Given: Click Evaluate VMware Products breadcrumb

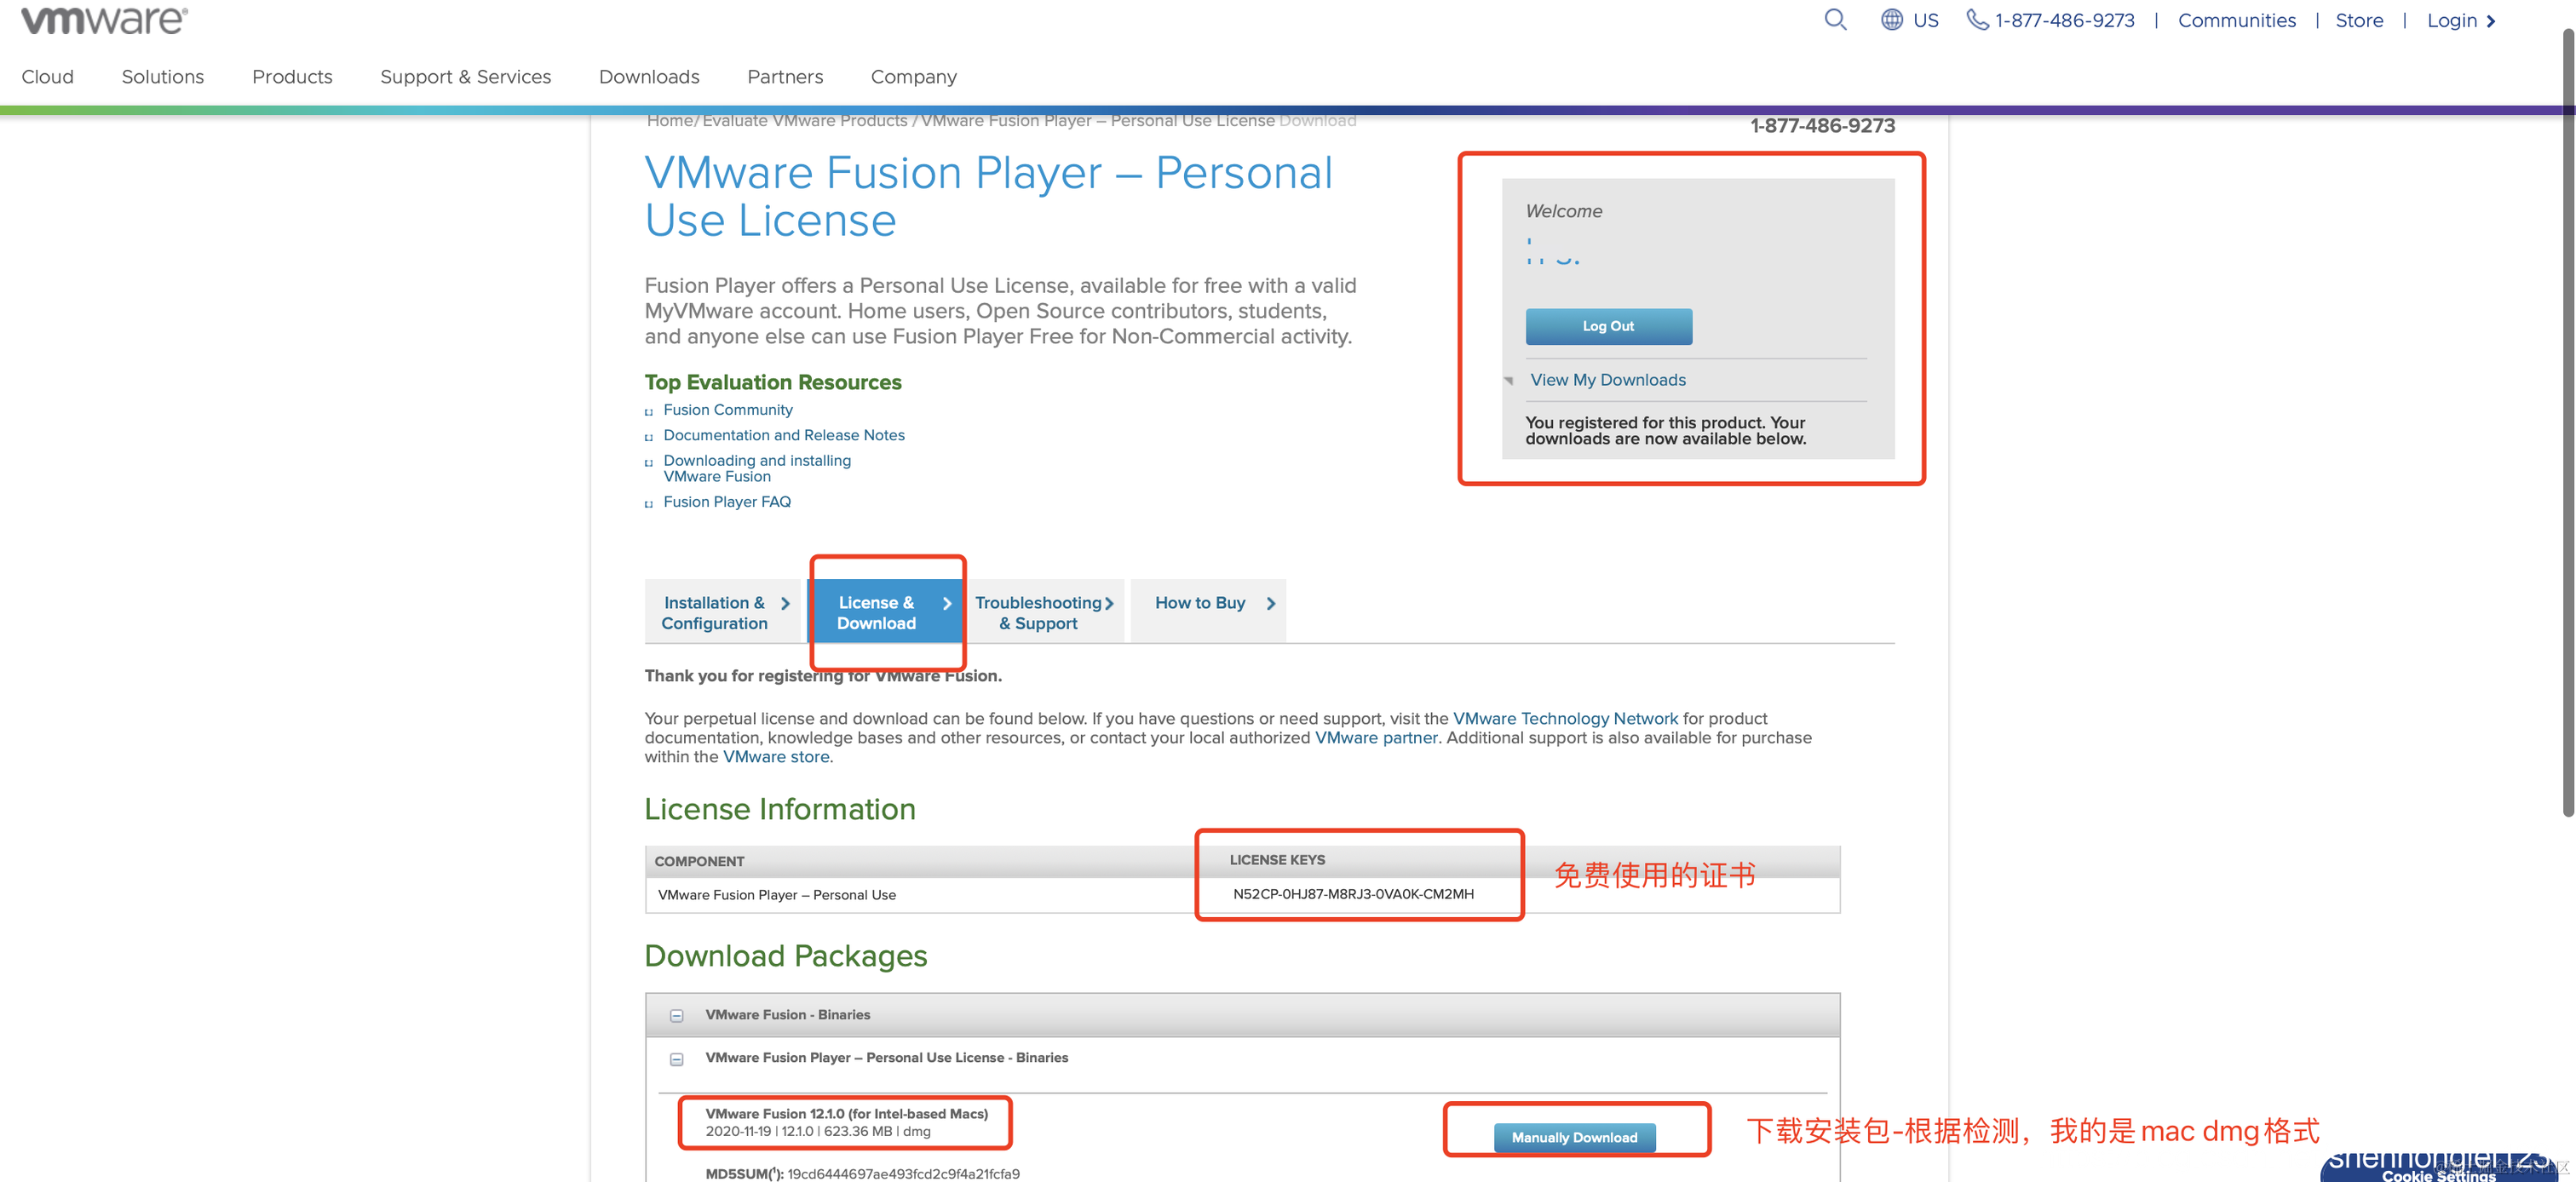Looking at the screenshot, I should pyautogui.click(x=804, y=120).
